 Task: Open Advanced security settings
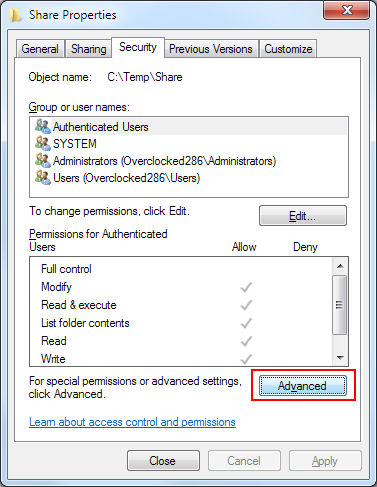(x=303, y=386)
